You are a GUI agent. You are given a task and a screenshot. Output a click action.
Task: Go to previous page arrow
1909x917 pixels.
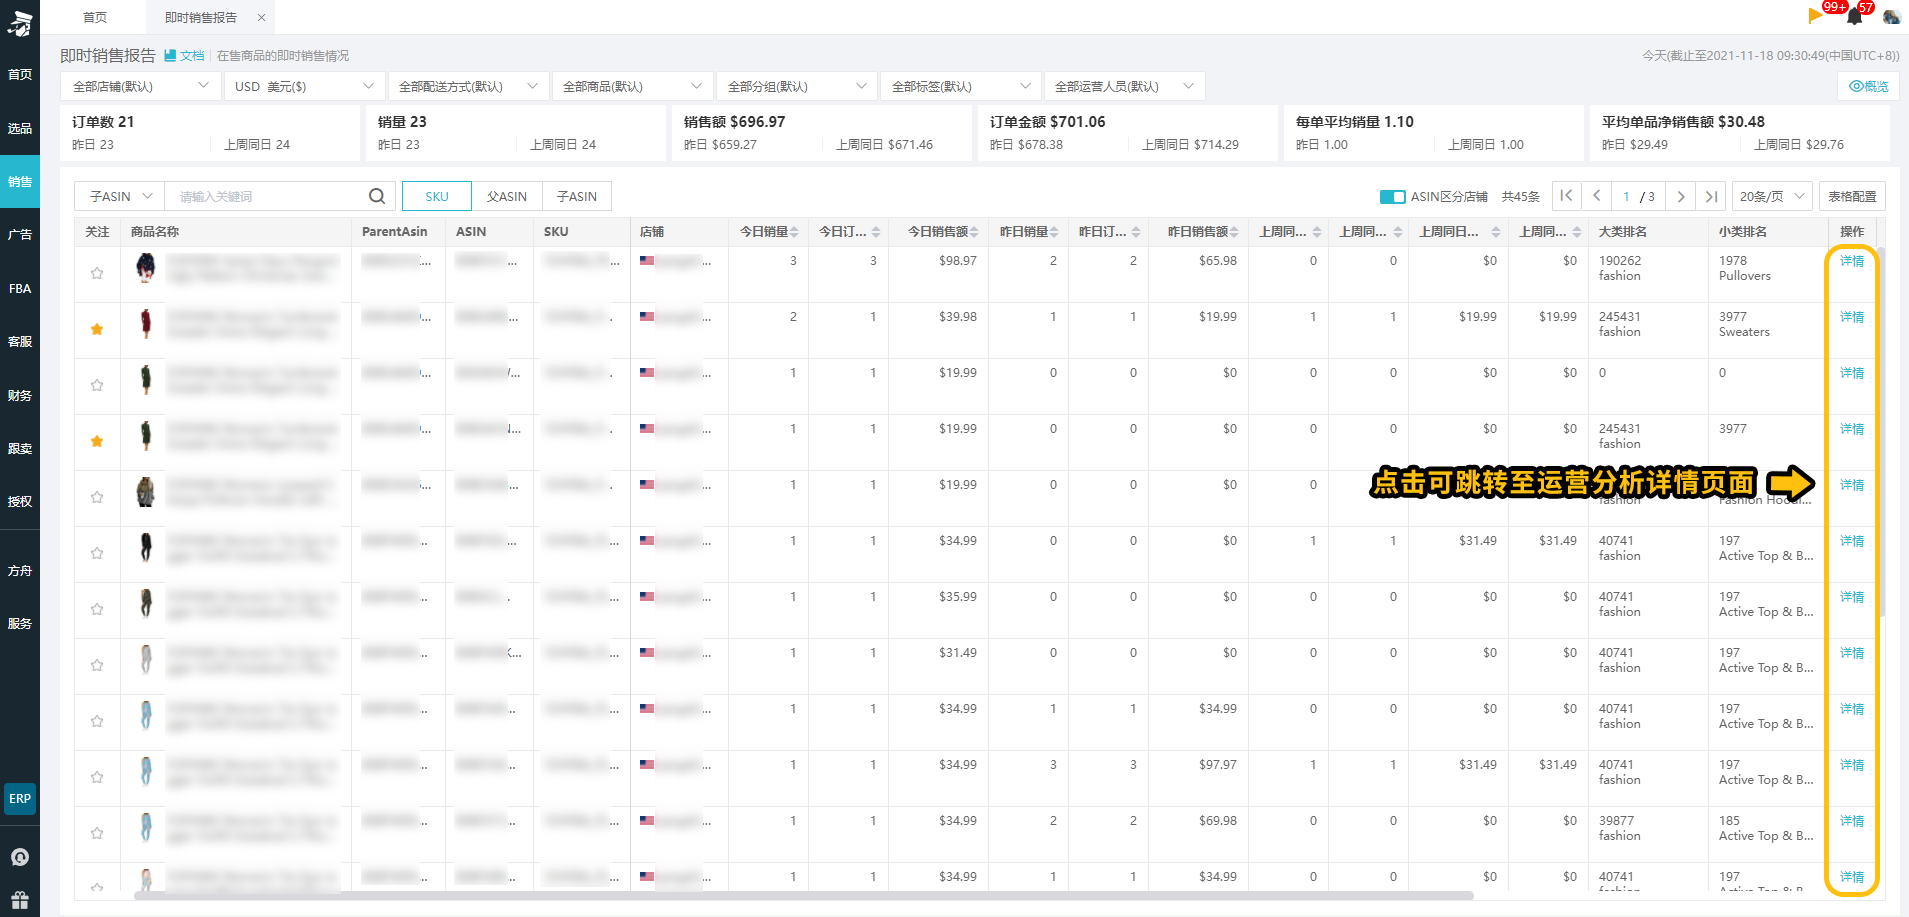pos(1597,196)
